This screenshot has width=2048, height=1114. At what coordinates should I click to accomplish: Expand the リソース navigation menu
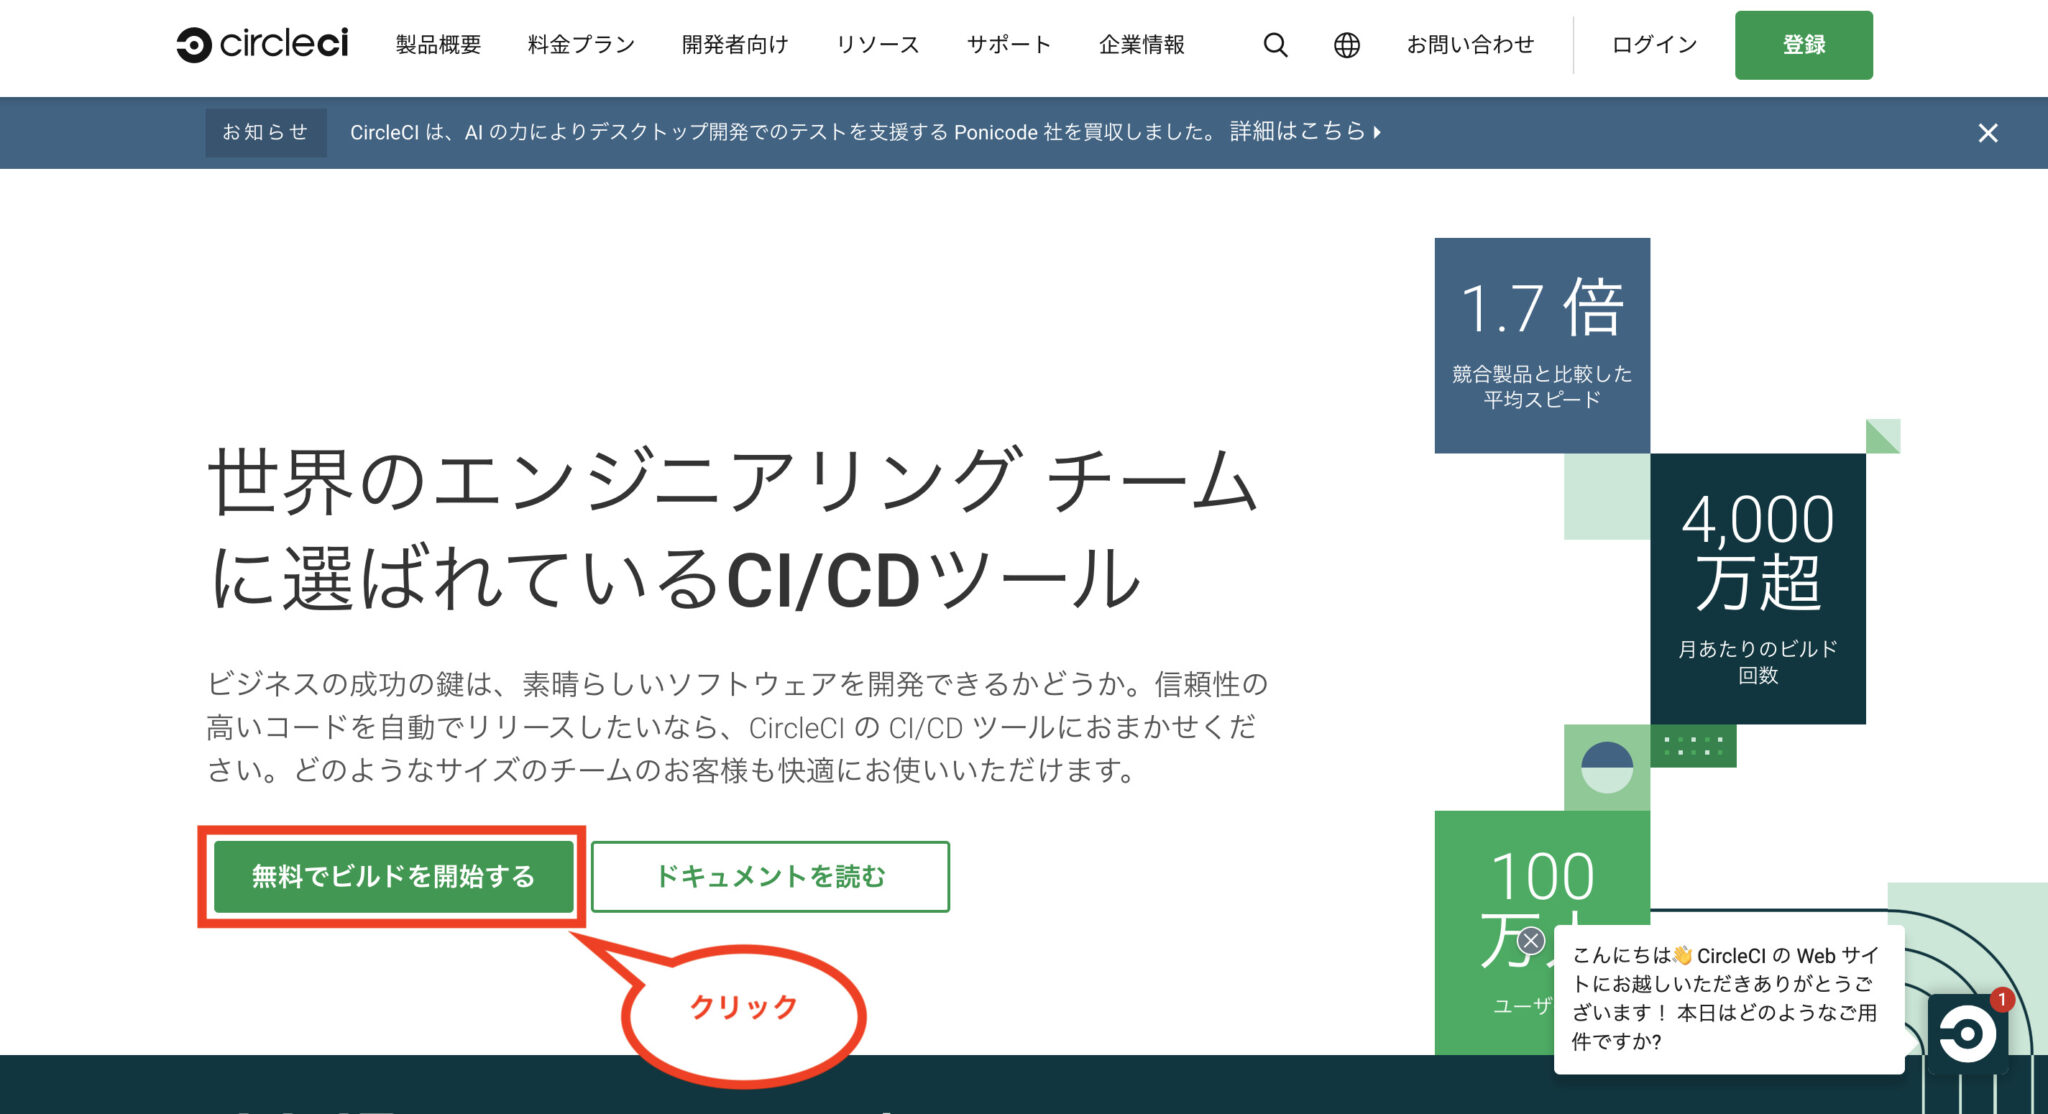coord(877,44)
